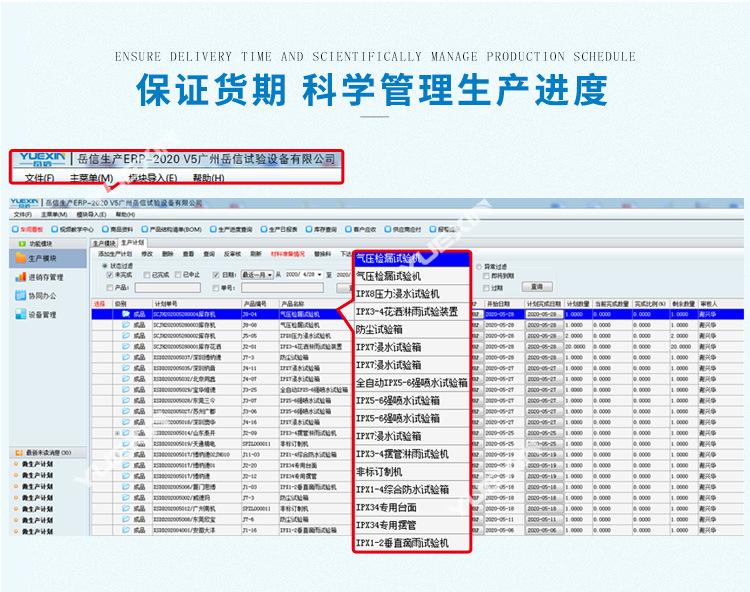Open the 帮助(H) menu in the ERP window
The image size is (750, 592).
coord(125,215)
